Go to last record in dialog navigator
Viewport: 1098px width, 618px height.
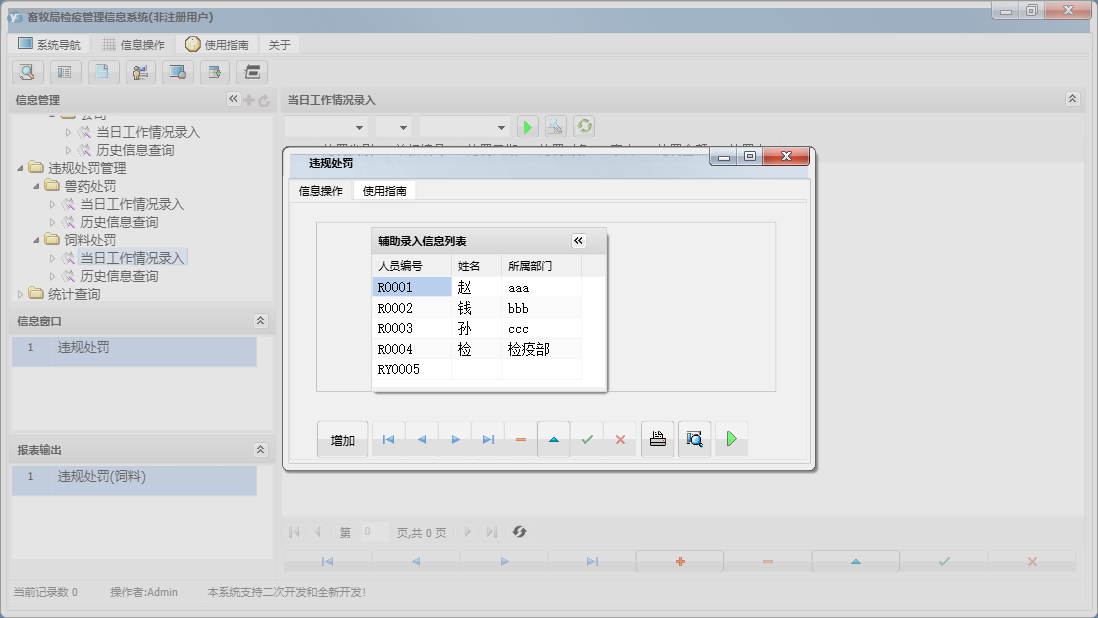(488, 439)
